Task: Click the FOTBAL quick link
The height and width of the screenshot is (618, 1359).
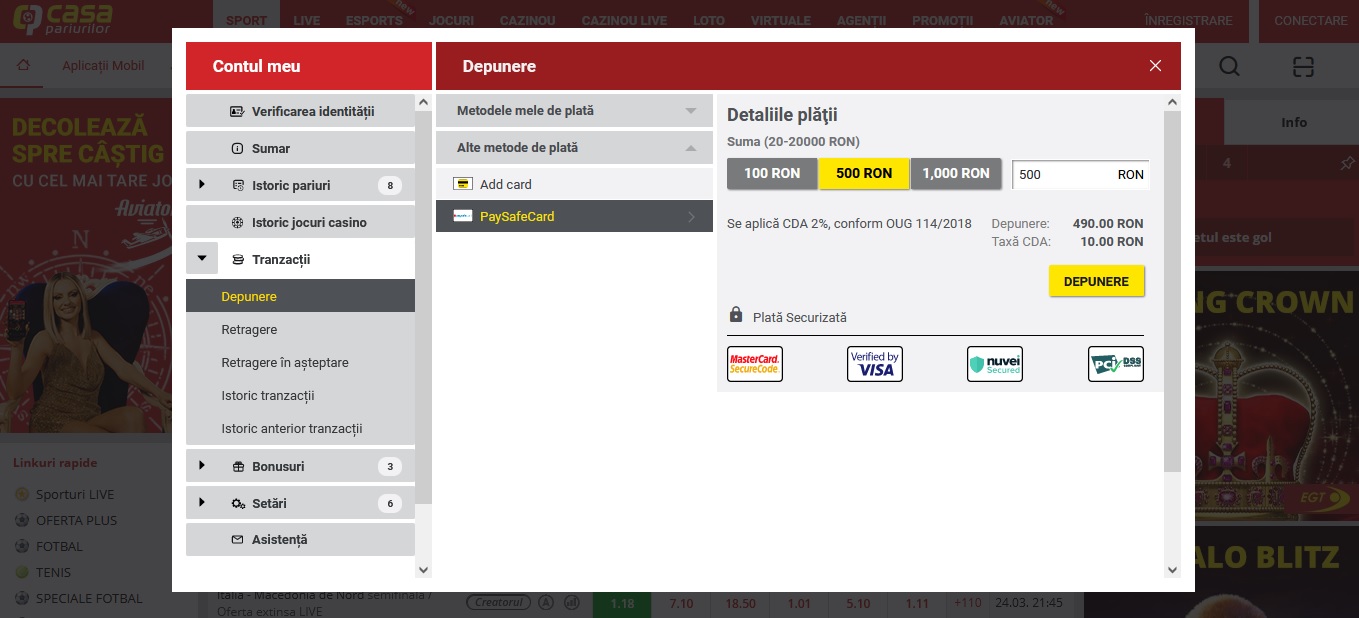Action: pyautogui.click(x=59, y=546)
